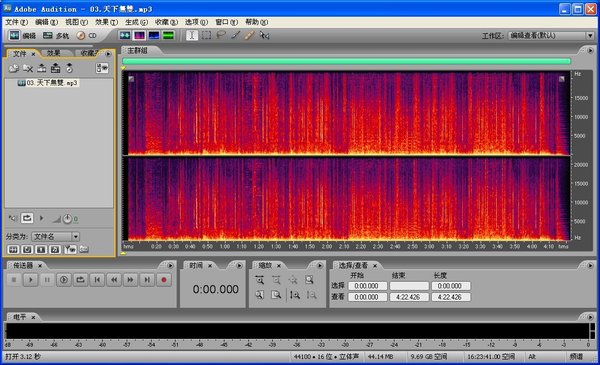The width and height of the screenshot is (600, 365).
Task: Open Selection/View panel flyout menu arrow
Action: coord(590,265)
